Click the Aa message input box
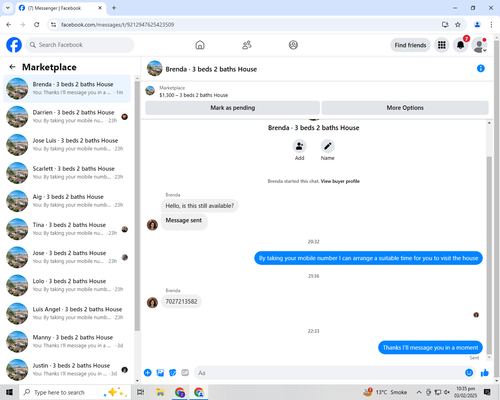The width and height of the screenshot is (500, 400). point(328,373)
